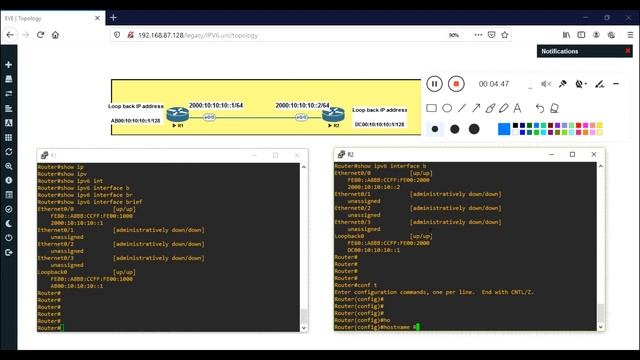This screenshot has height=360, width=640.
Task: Select the EVE Topology tab
Action: (x=52, y=18)
